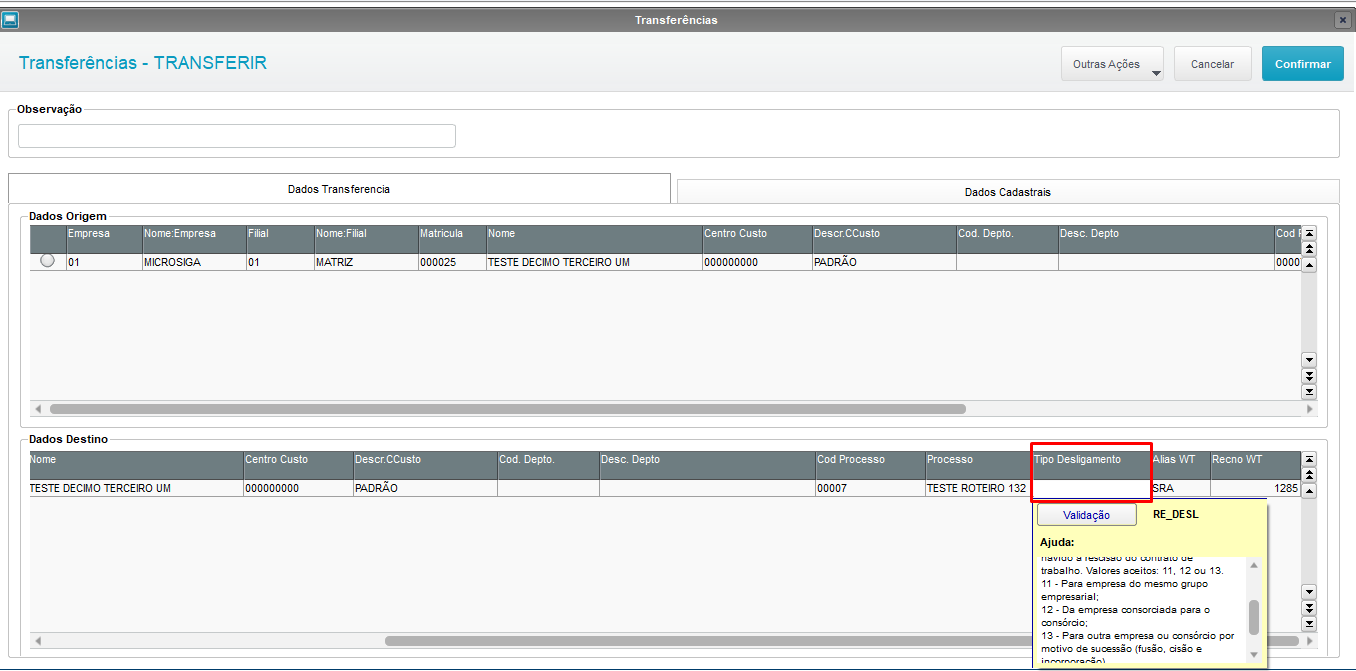
Task: Click the help text vertical scrollbar thumb
Action: click(1254, 618)
